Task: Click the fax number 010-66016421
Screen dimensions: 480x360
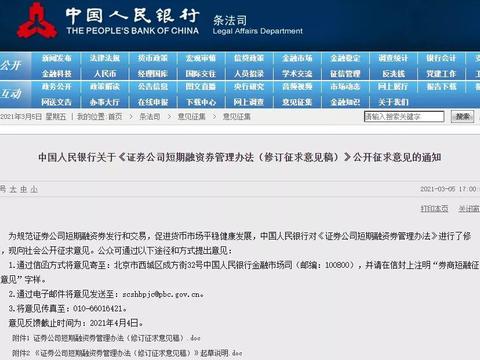Action: [98, 309]
